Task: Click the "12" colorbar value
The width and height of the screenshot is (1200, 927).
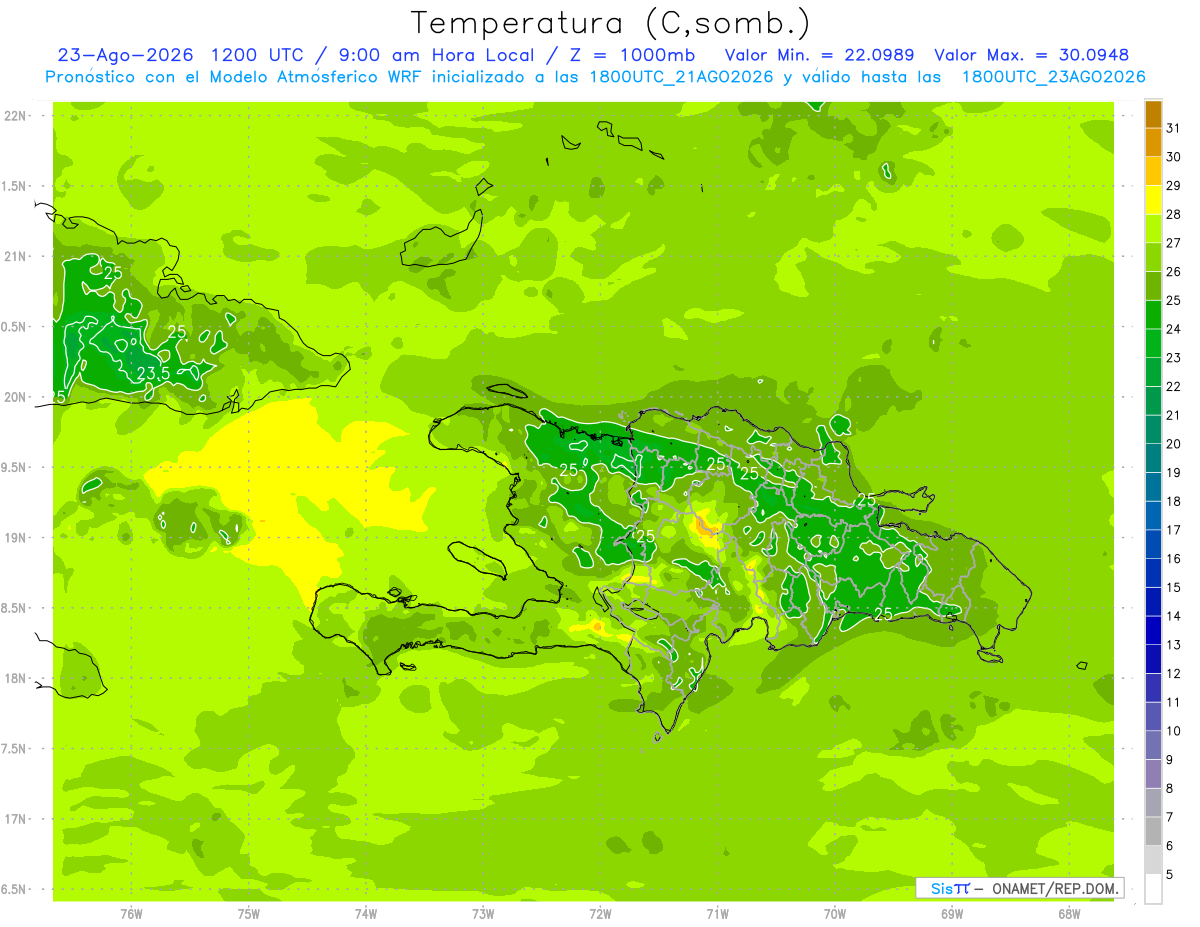Action: coord(1173,674)
